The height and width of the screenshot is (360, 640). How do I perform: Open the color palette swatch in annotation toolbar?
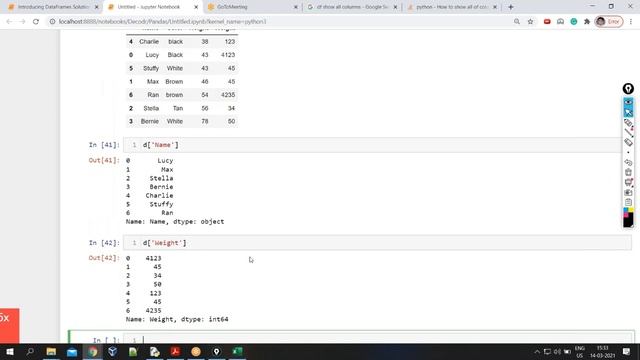click(628, 217)
